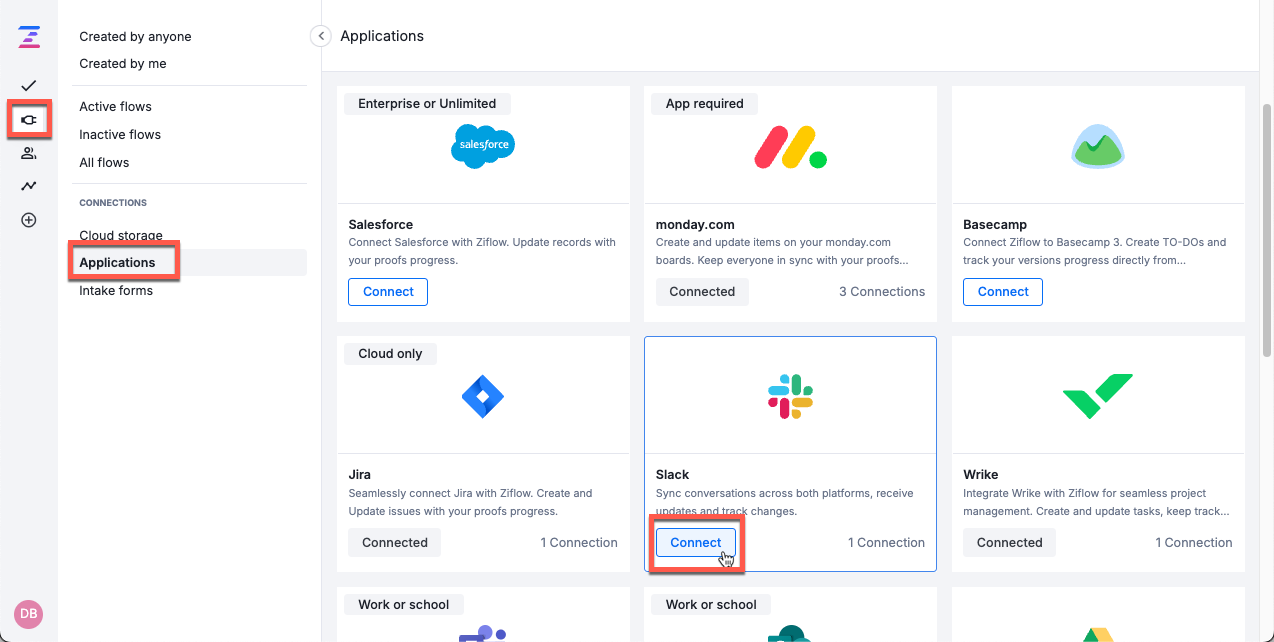Click the Slack logo icon
This screenshot has width=1274, height=642.
(x=790, y=394)
